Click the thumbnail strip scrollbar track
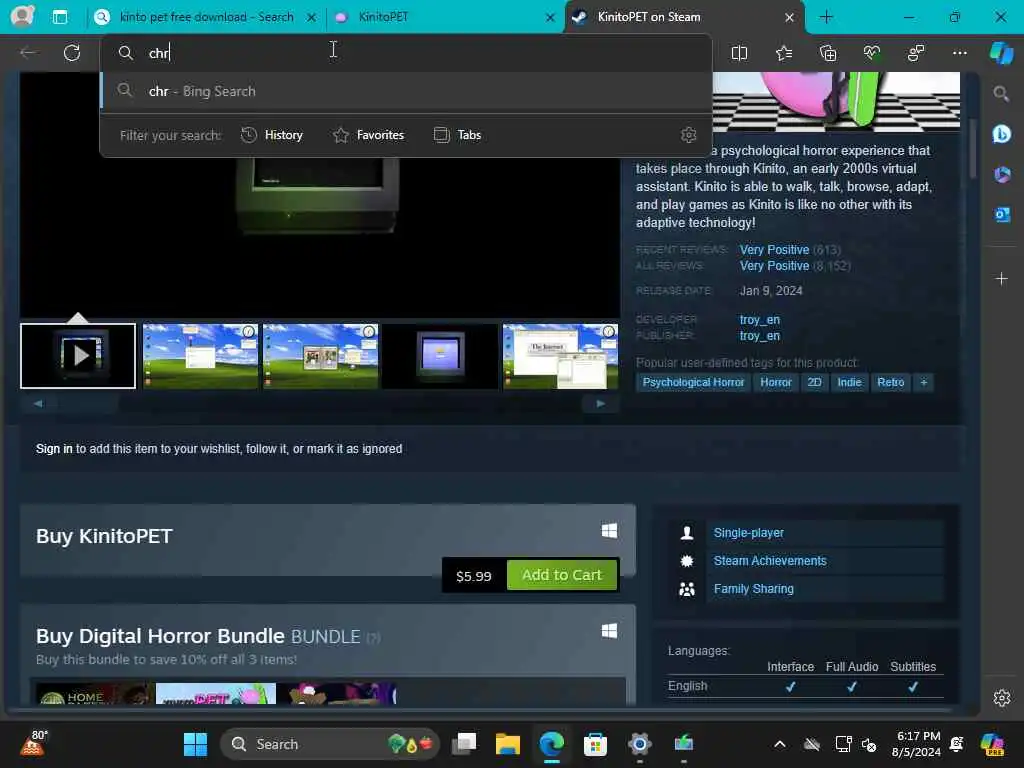Viewport: 1024px width, 768px height. 319,404
